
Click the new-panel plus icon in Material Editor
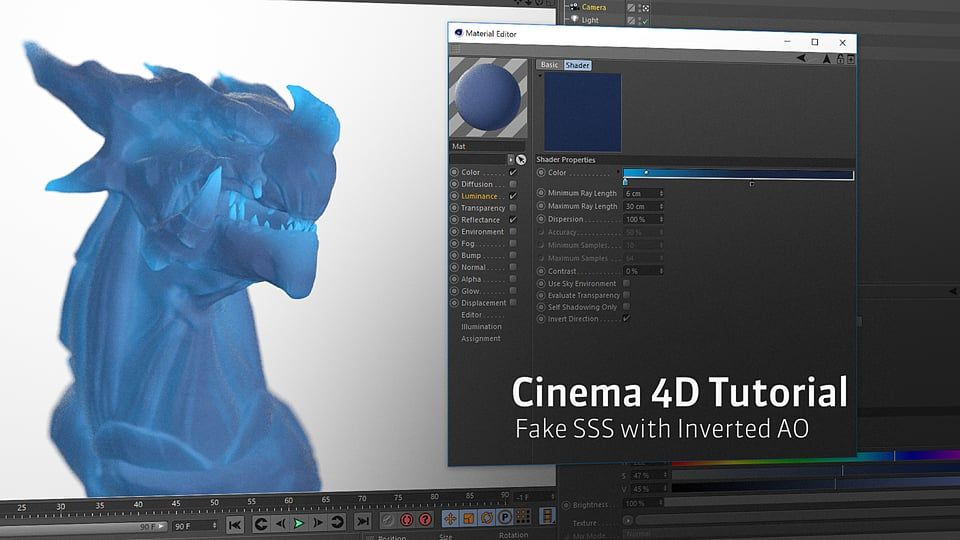pos(851,59)
